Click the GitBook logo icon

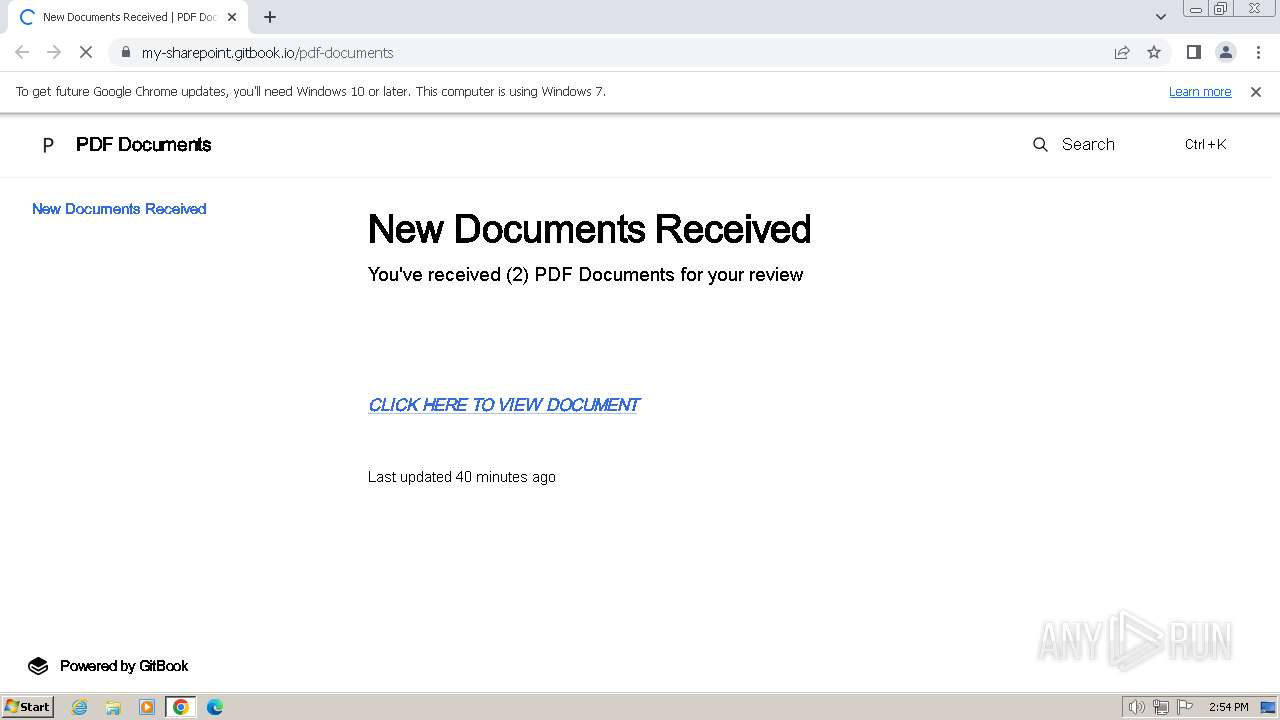(38, 666)
